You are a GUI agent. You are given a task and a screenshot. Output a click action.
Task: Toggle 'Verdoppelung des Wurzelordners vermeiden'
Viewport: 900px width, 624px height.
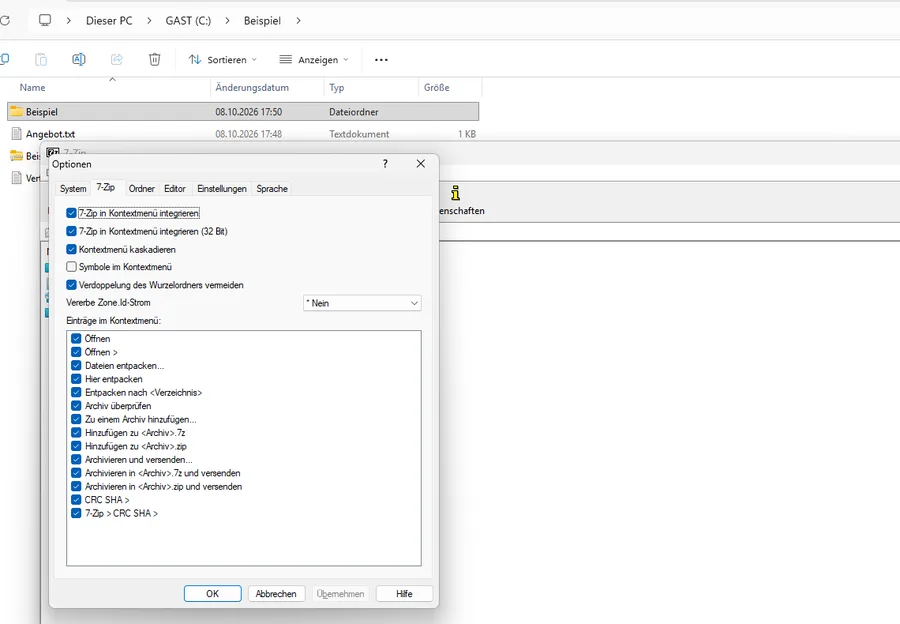point(71,285)
